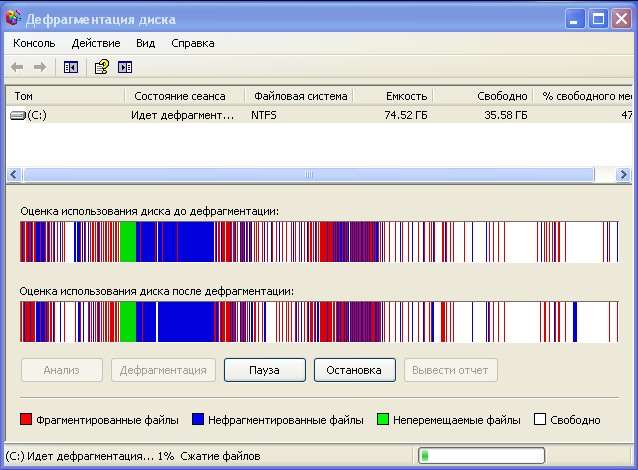Image resolution: width=638 pixels, height=470 pixels.
Task: Minimize the Disk Defragmenter window
Action: [x=575, y=19]
